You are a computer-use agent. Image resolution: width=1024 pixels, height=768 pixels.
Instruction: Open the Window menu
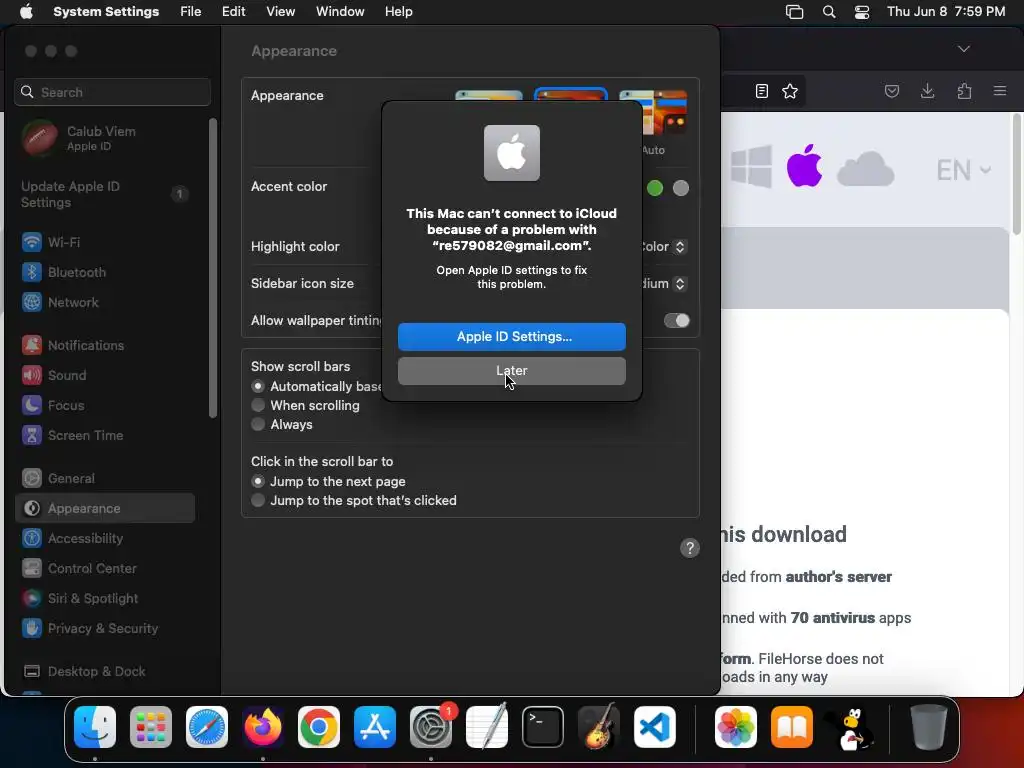point(340,12)
